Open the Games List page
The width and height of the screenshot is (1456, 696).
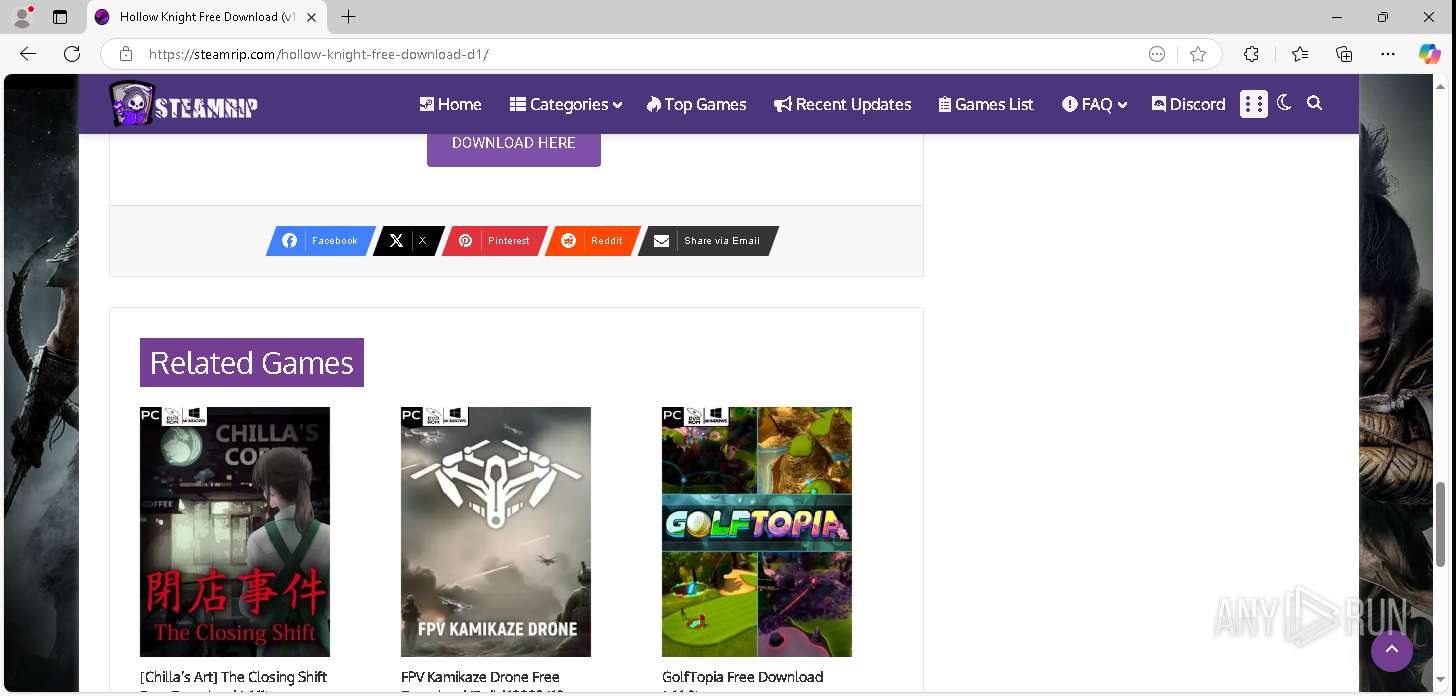pyautogui.click(x=986, y=104)
